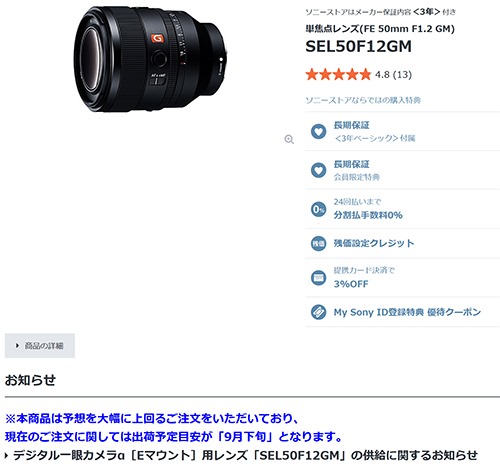Click the 残価 credit round icon
This screenshot has width=500, height=467.
coord(318,243)
